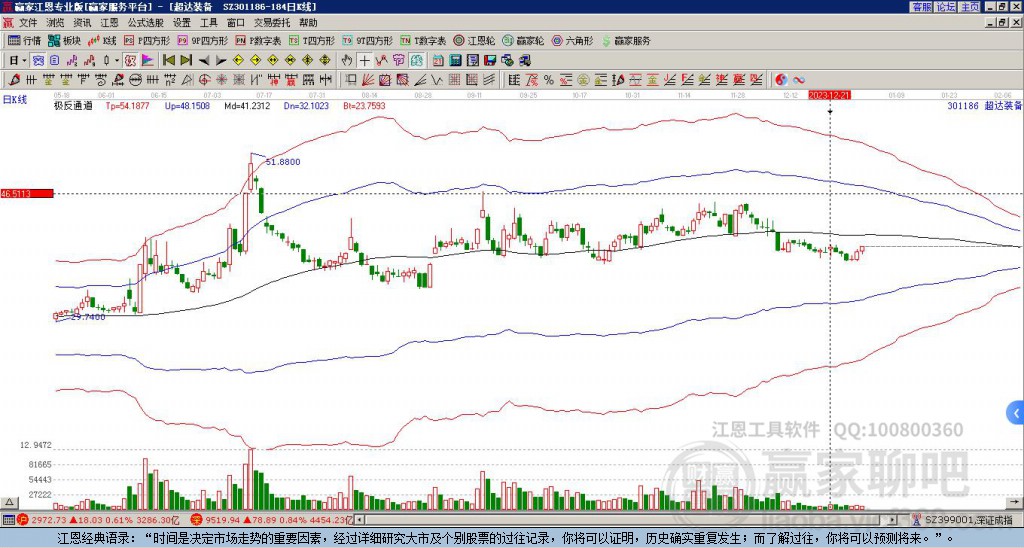Click the horizontal scrollbar right arrow

click(892, 520)
